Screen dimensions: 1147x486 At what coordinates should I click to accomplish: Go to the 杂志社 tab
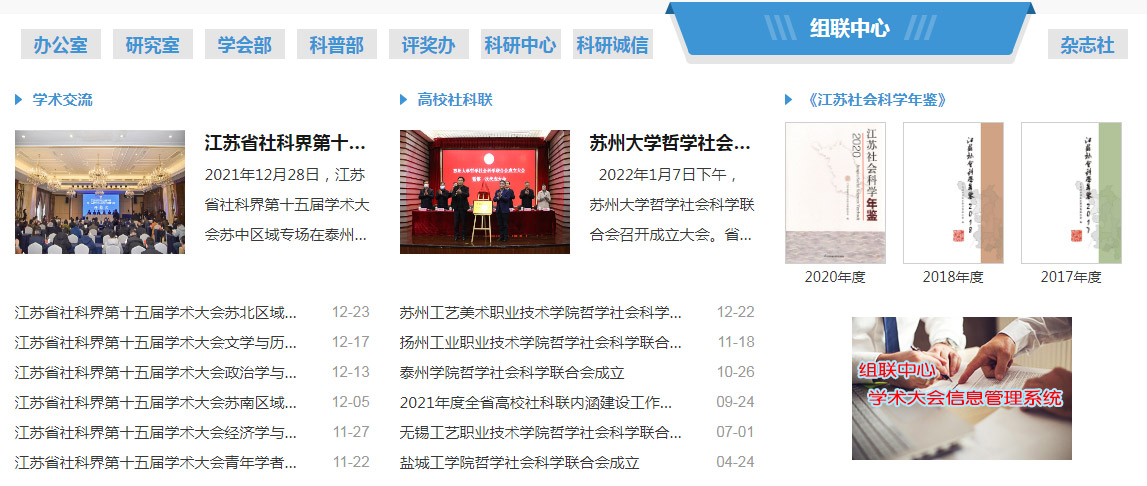point(1087,45)
